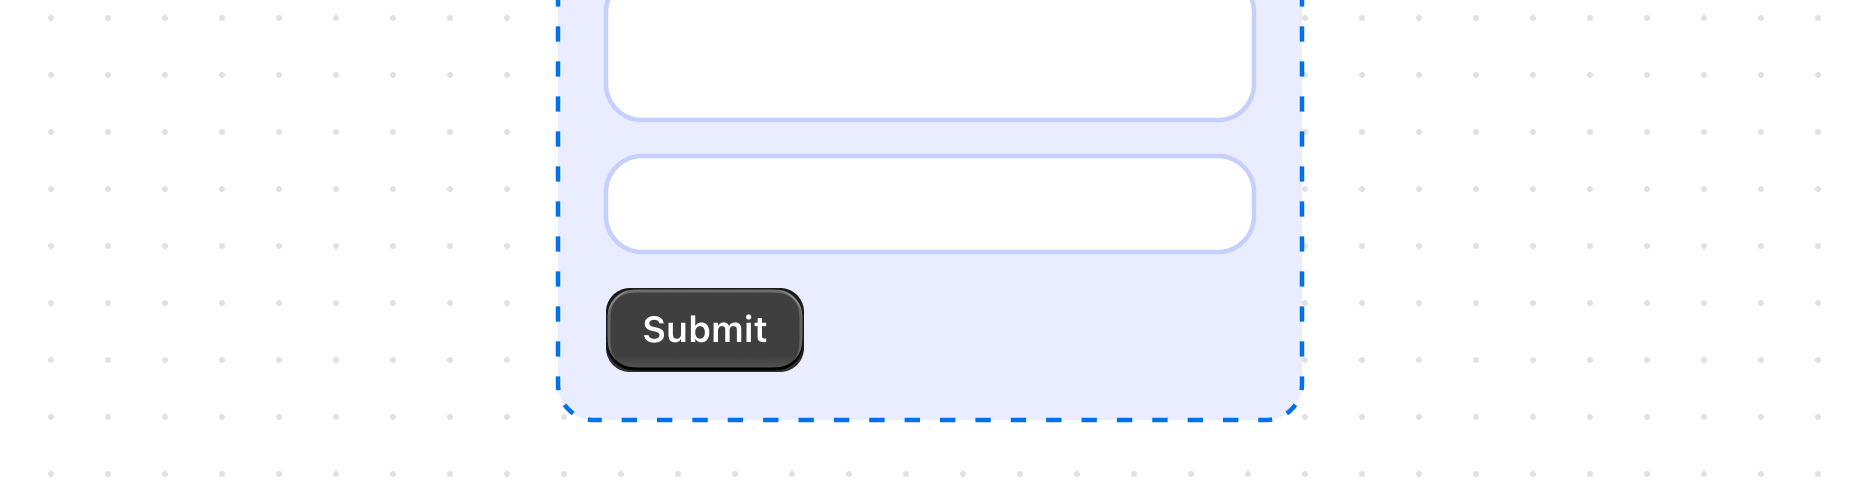1860x492 pixels.
Task: Click the left edge of the lower input field
Action: point(607,204)
